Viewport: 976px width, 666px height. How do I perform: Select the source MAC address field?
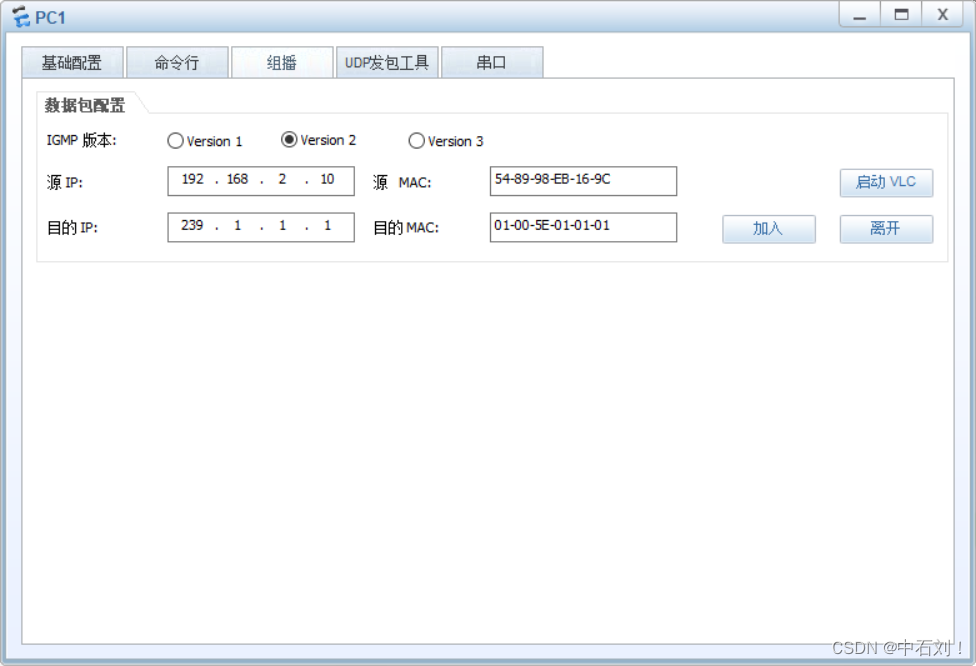(x=582, y=181)
